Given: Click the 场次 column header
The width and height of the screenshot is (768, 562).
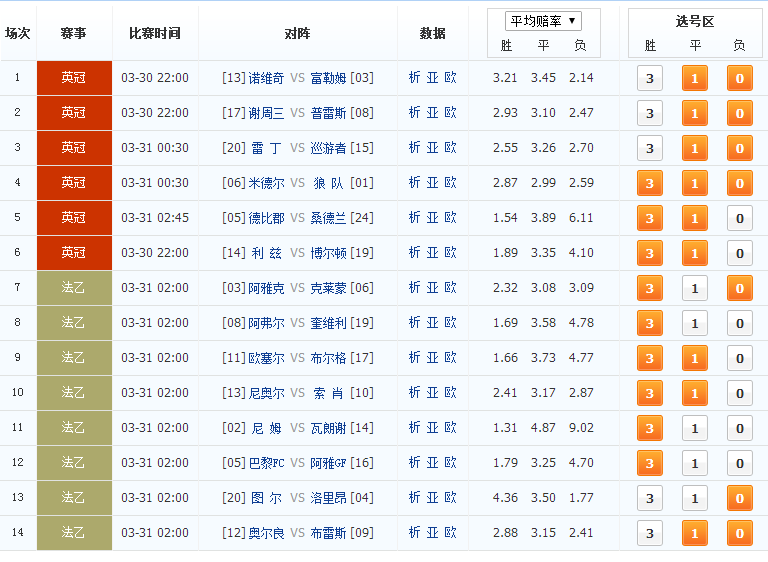Looking at the screenshot, I should (18, 33).
